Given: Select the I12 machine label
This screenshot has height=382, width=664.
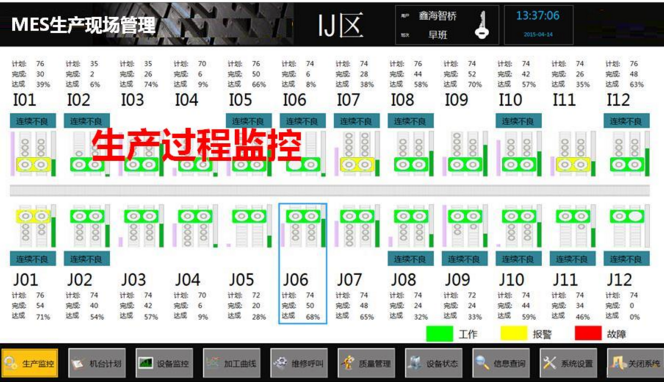Looking at the screenshot, I should (x=618, y=100).
